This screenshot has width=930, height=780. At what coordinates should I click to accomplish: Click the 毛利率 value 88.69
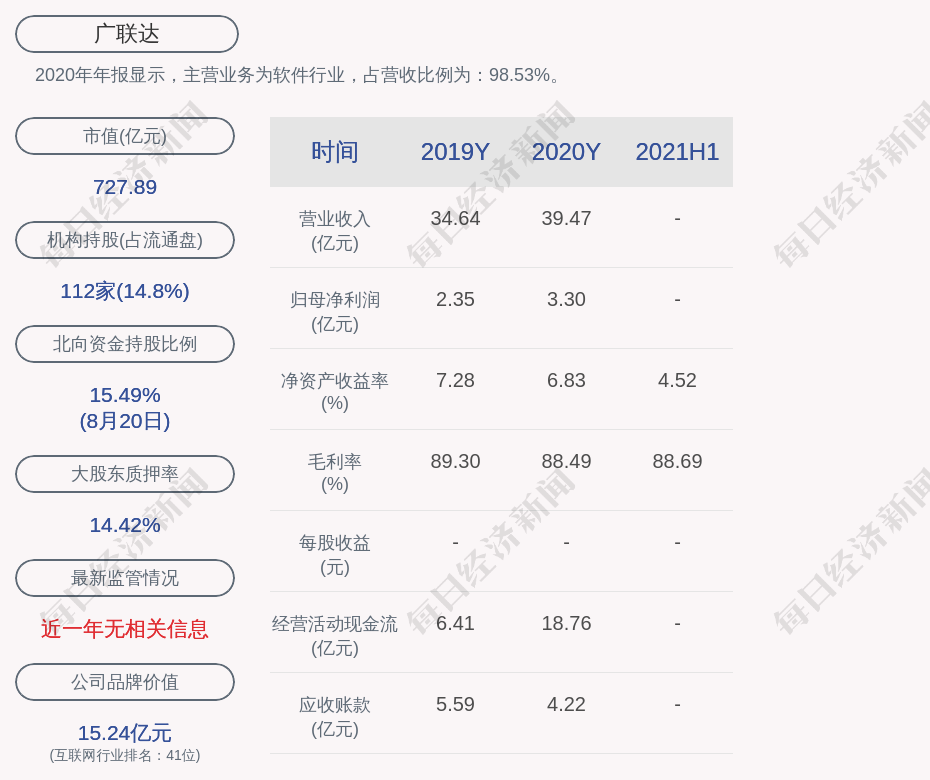(677, 461)
